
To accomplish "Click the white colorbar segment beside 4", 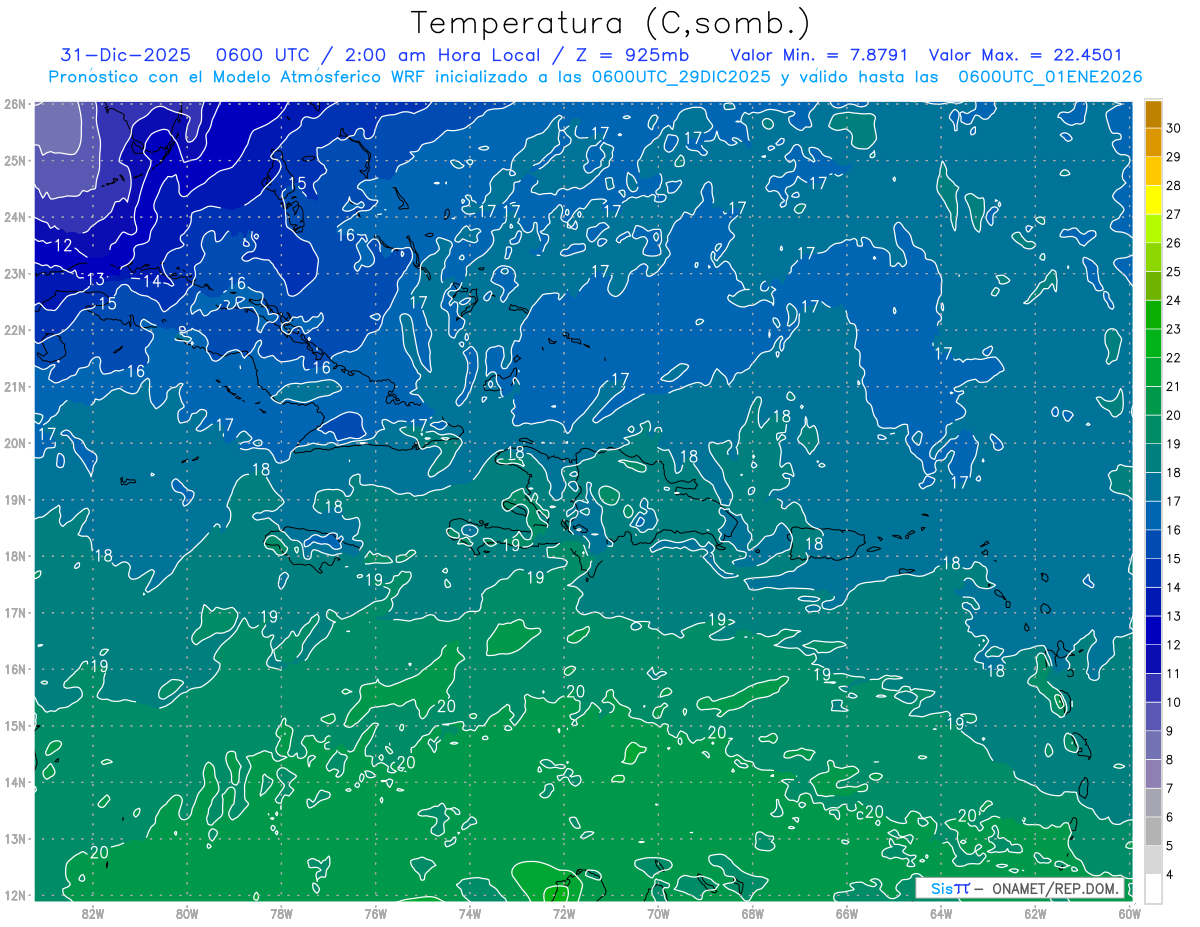I will tap(1153, 888).
